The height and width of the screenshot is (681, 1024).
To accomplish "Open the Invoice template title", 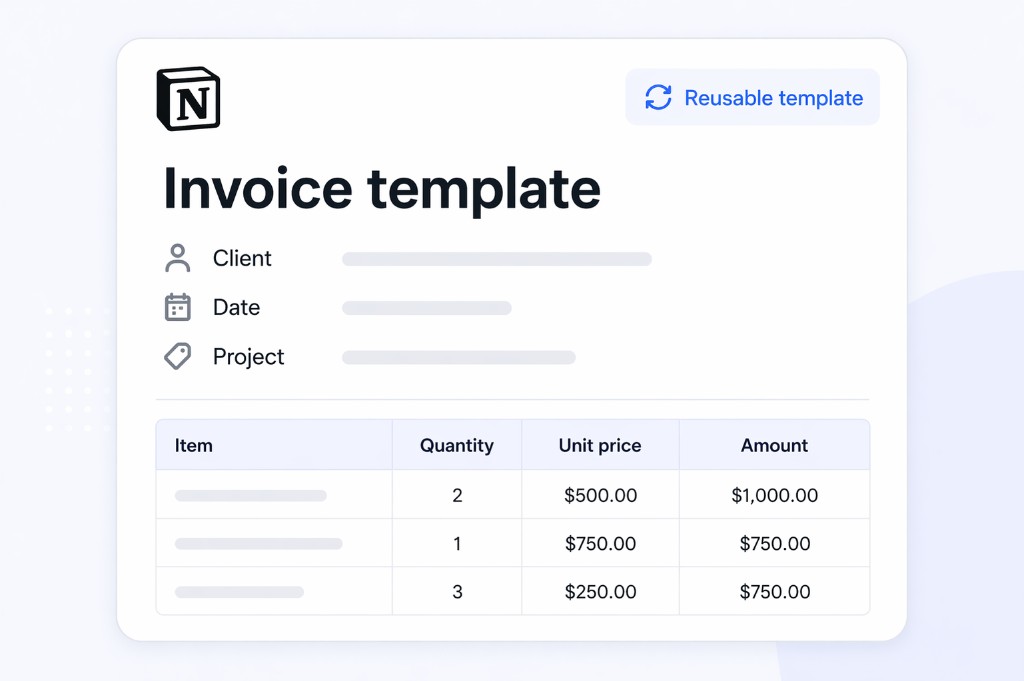I will (381, 189).
